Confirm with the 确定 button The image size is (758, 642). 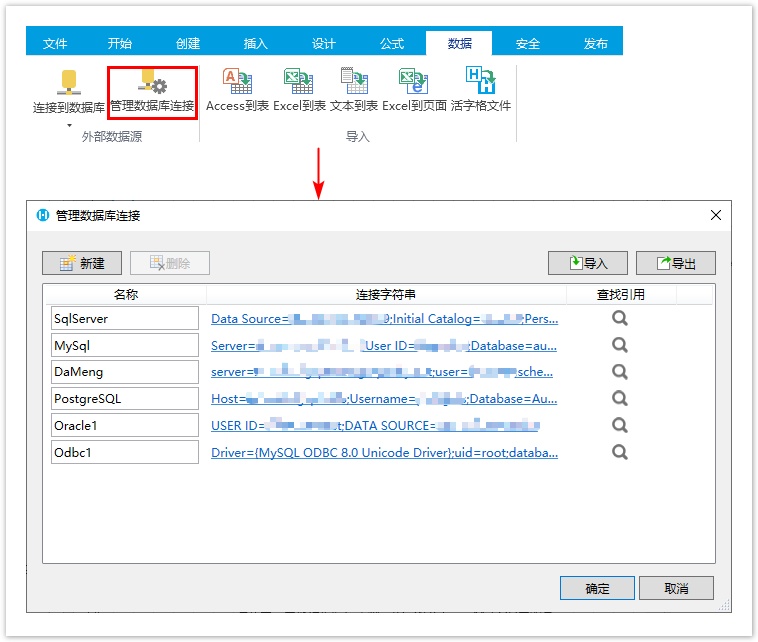597,588
